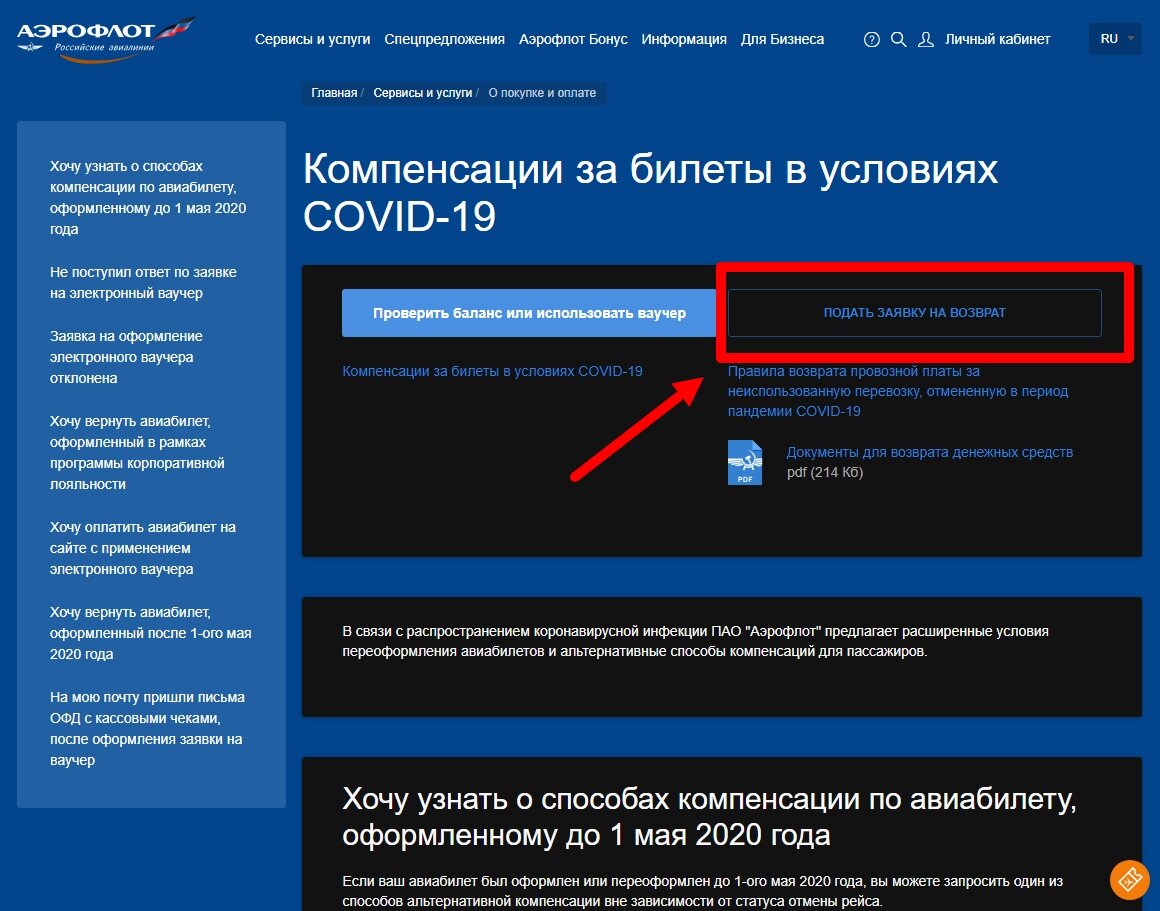The height and width of the screenshot is (911, 1160).
Task: Open the PDF document icon
Action: [745, 463]
